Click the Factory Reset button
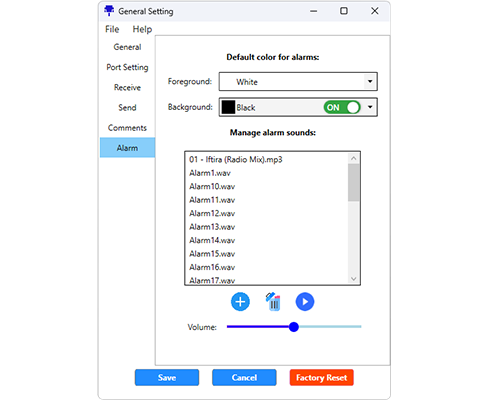The image size is (489, 400). tap(322, 377)
